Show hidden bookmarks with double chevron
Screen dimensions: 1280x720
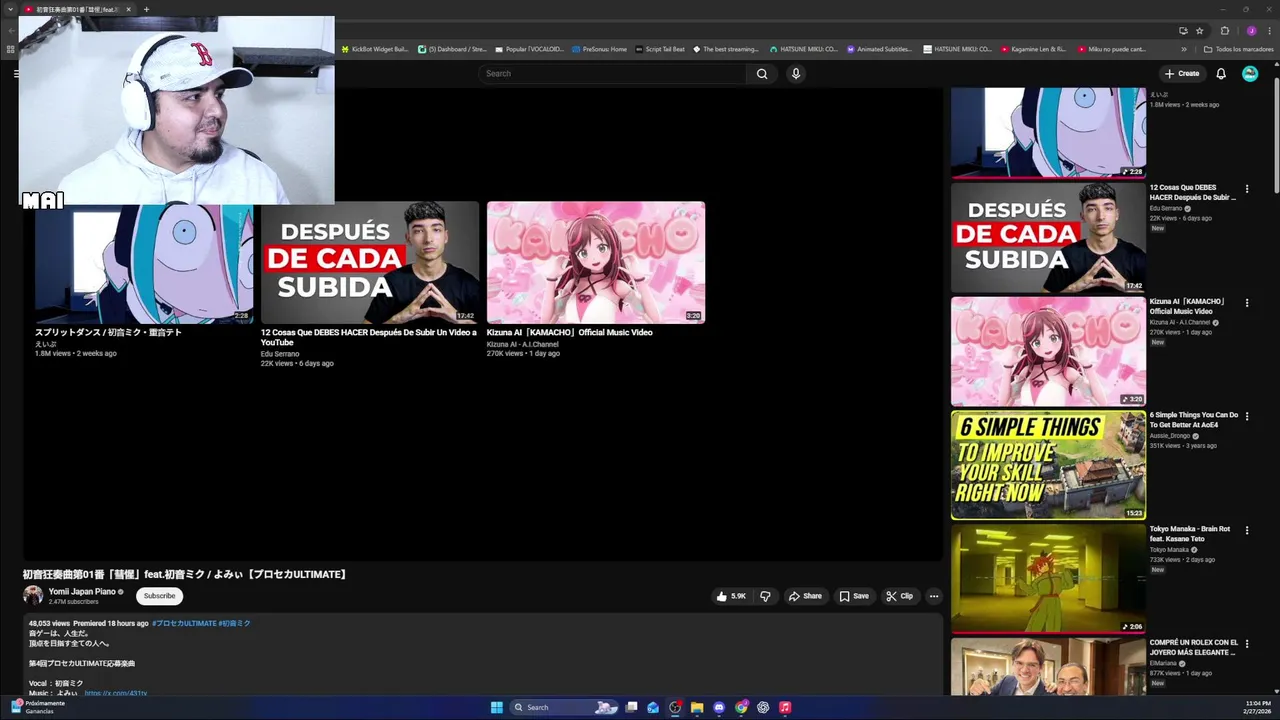click(1184, 49)
